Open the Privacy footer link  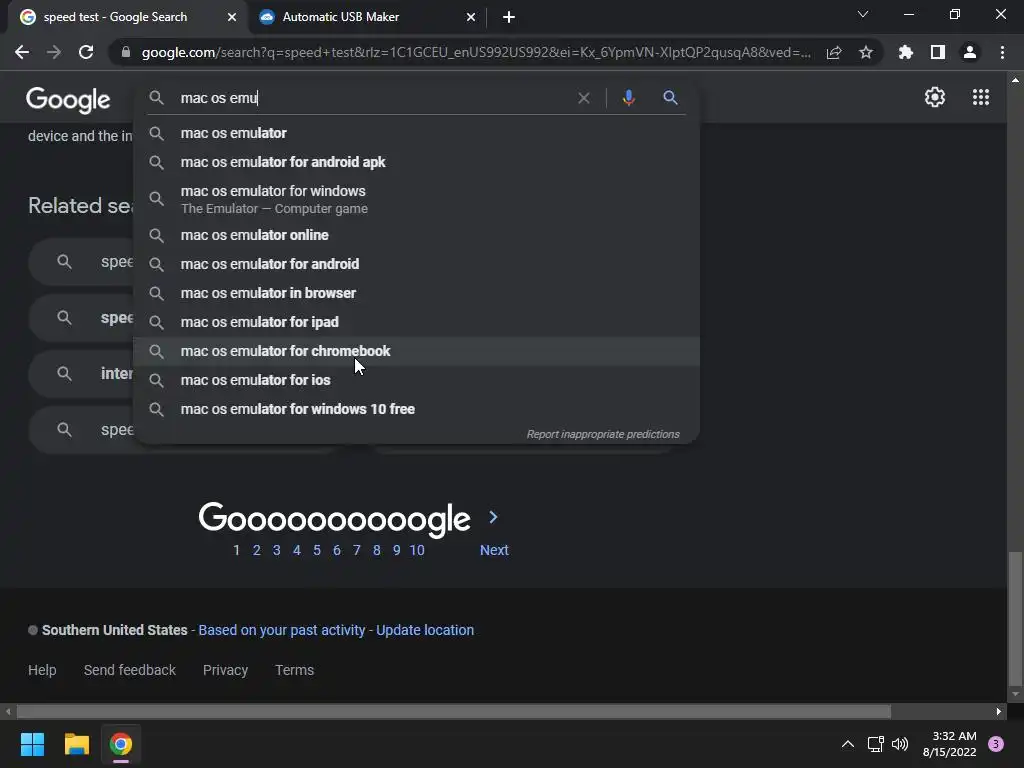(x=225, y=670)
